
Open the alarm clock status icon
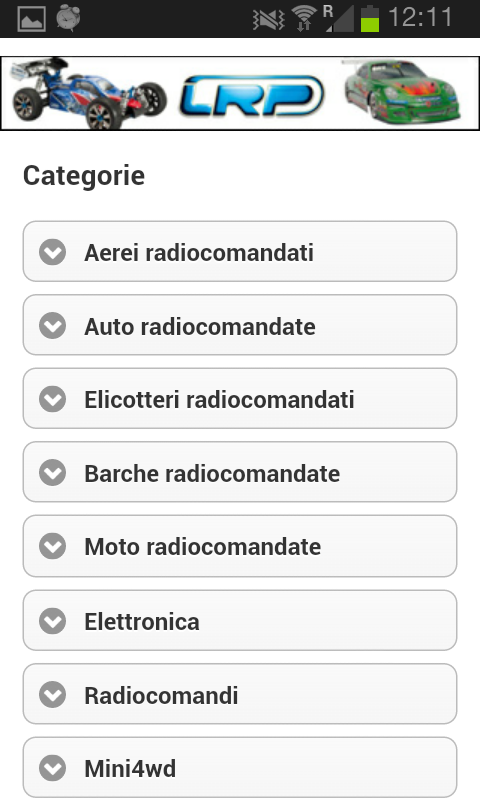click(68, 18)
